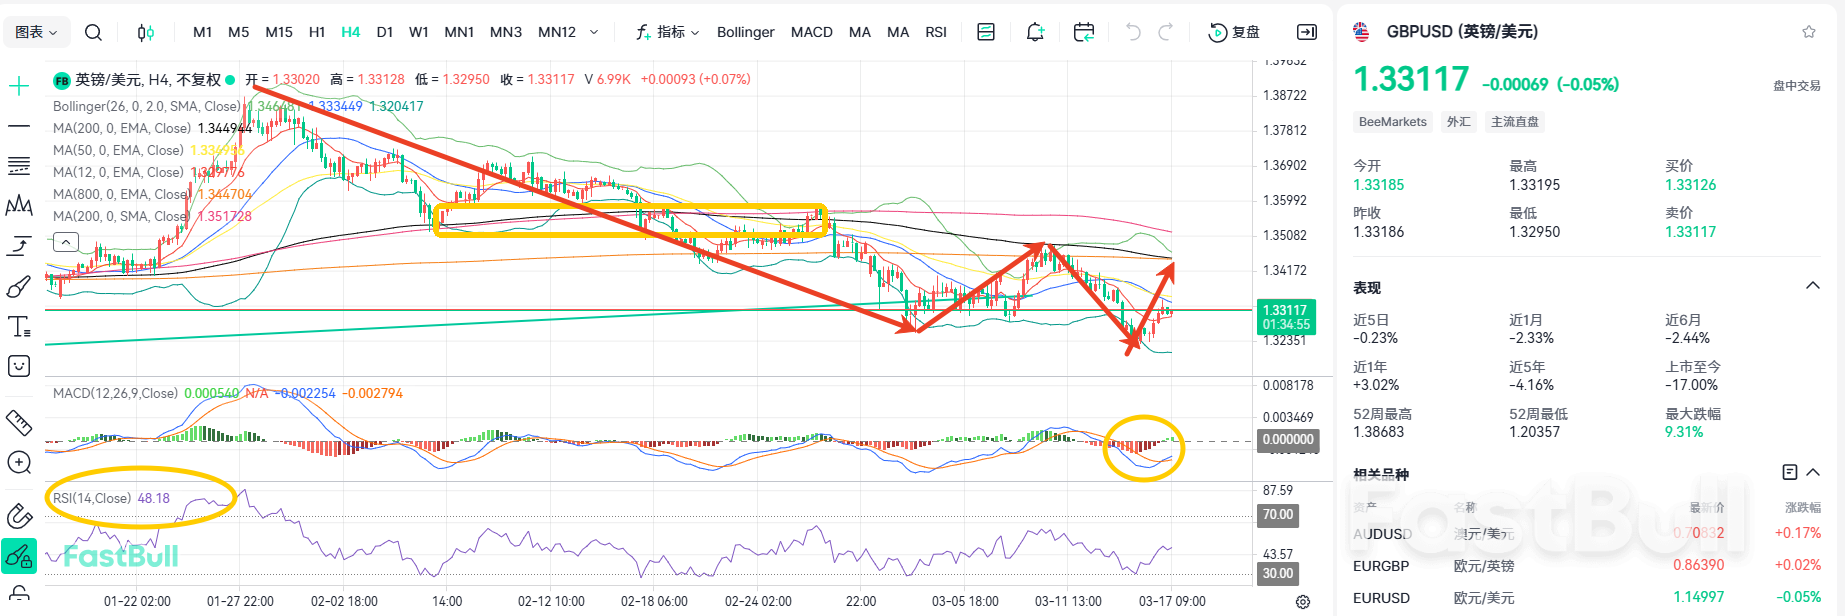Add the Bollinger indicator shortcut
Viewport: 1845px width, 616px height.
pyautogui.click(x=745, y=32)
